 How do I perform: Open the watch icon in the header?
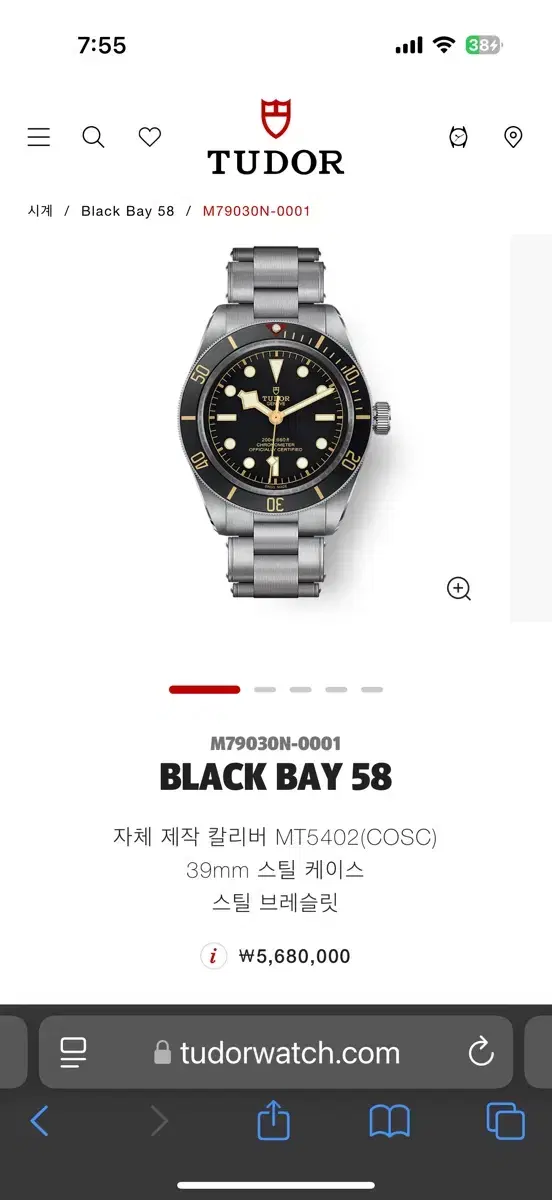coord(458,137)
